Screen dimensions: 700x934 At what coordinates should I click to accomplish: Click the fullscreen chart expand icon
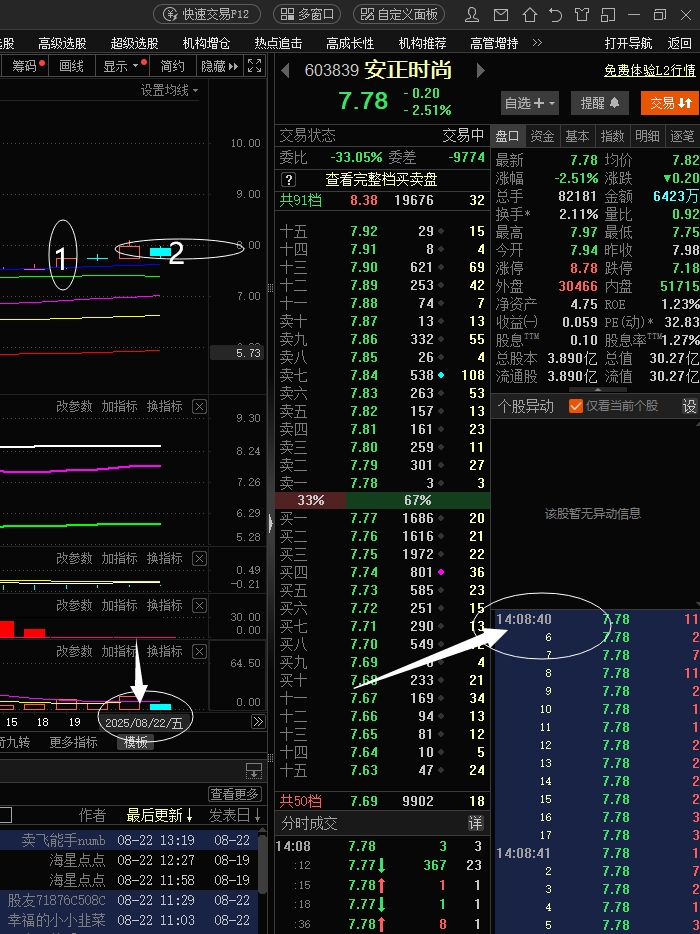pyautogui.click(x=254, y=66)
